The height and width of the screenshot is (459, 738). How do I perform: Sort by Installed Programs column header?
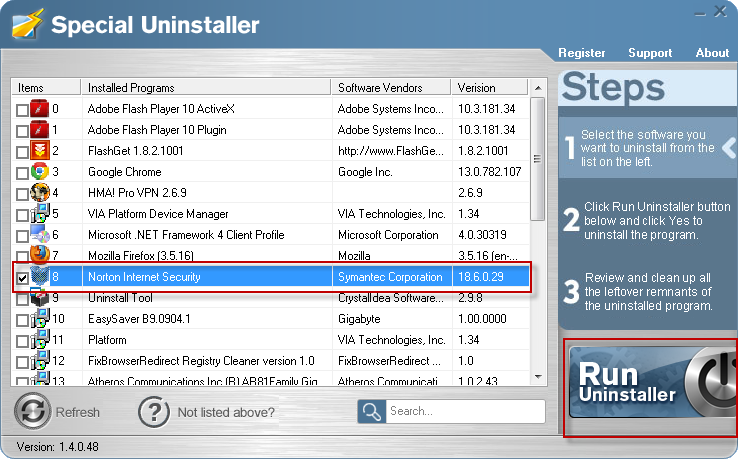pyautogui.click(x=206, y=88)
